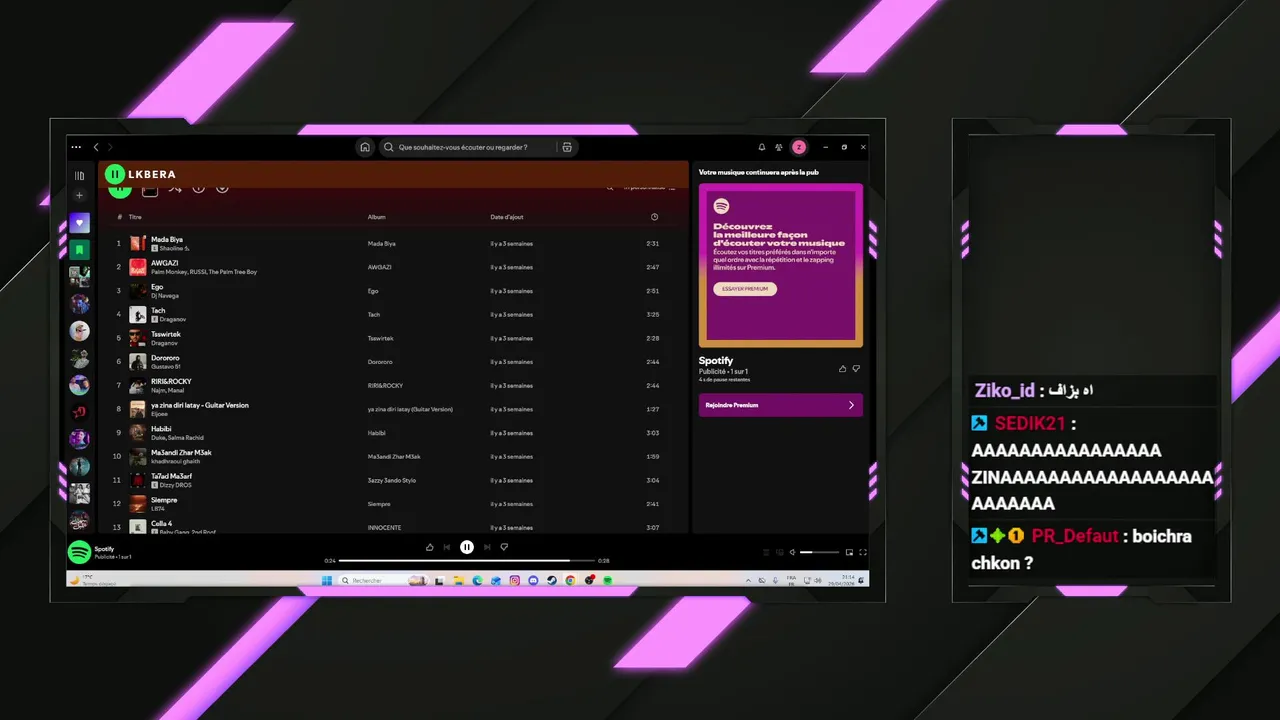Click the Spotify logo in now-playing bar
The height and width of the screenshot is (720, 1280).
(x=79, y=552)
